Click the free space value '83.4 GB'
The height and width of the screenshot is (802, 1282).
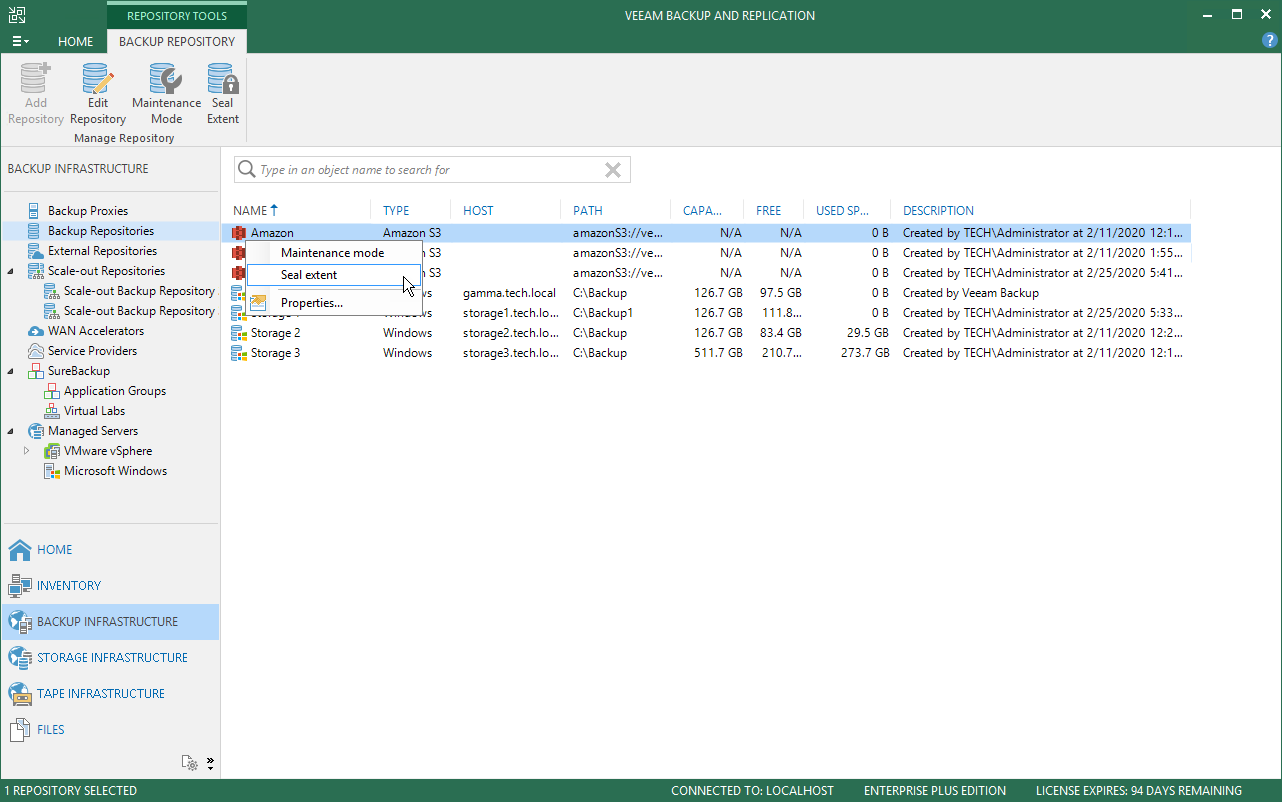(780, 333)
